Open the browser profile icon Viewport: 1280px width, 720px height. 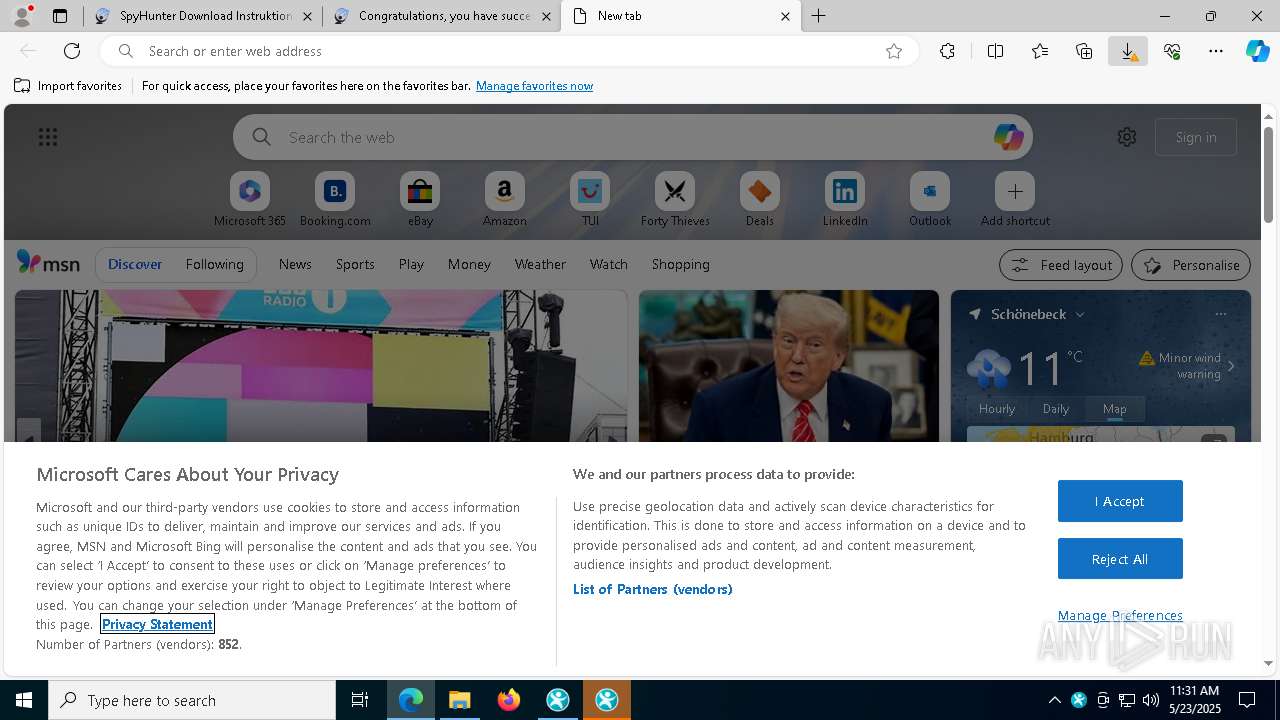pyautogui.click(x=22, y=16)
